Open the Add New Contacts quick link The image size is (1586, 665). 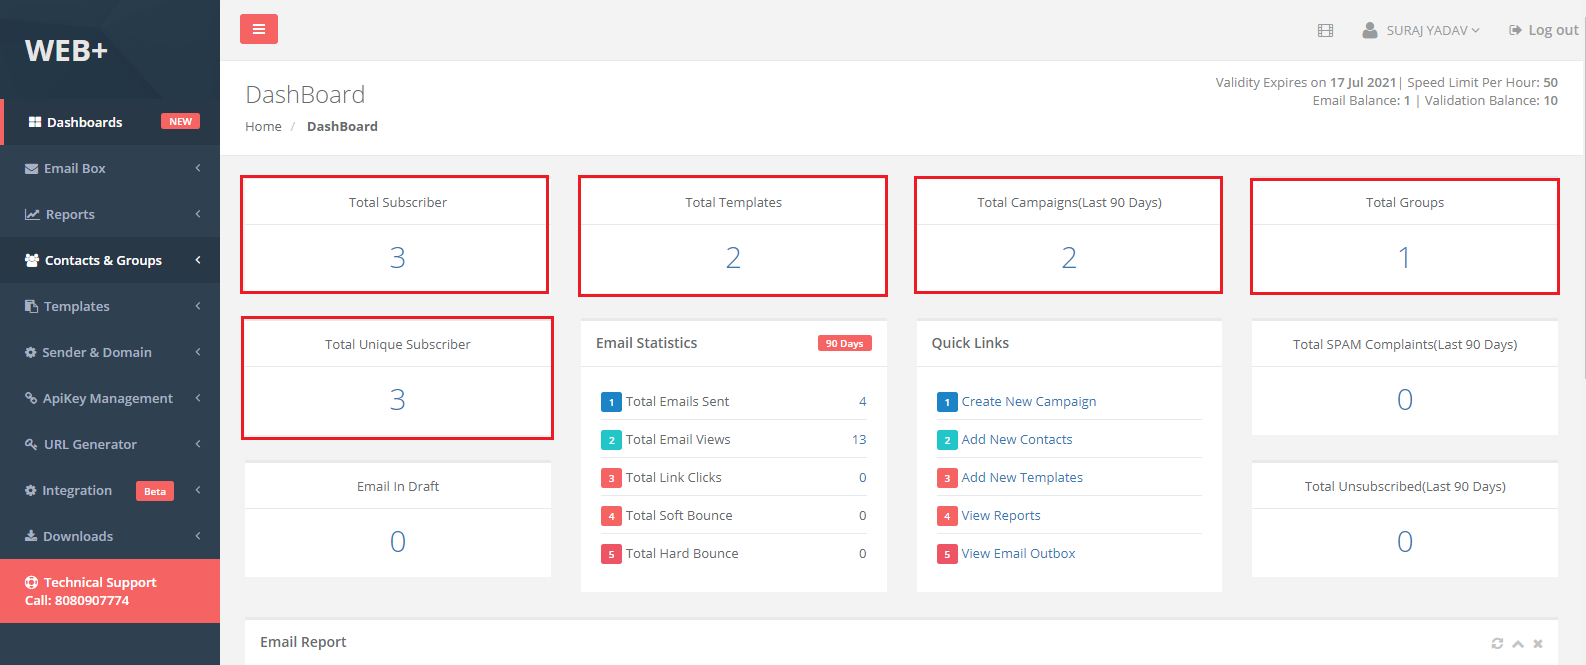tap(1016, 440)
